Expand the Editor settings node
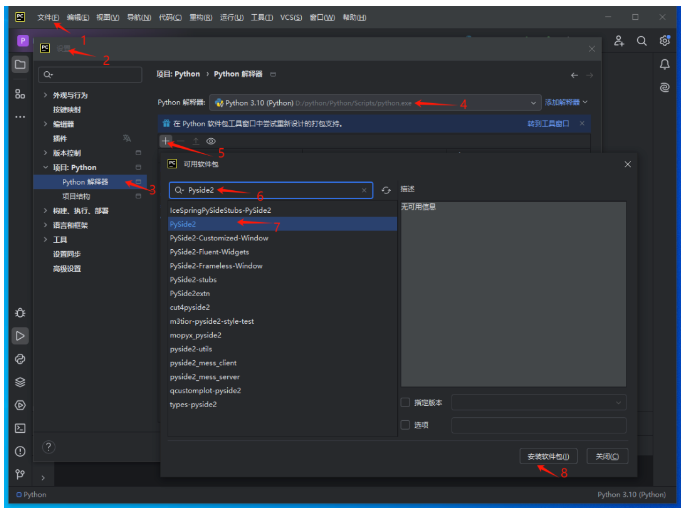Image resolution: width=684 pixels, height=514 pixels. click(45, 124)
